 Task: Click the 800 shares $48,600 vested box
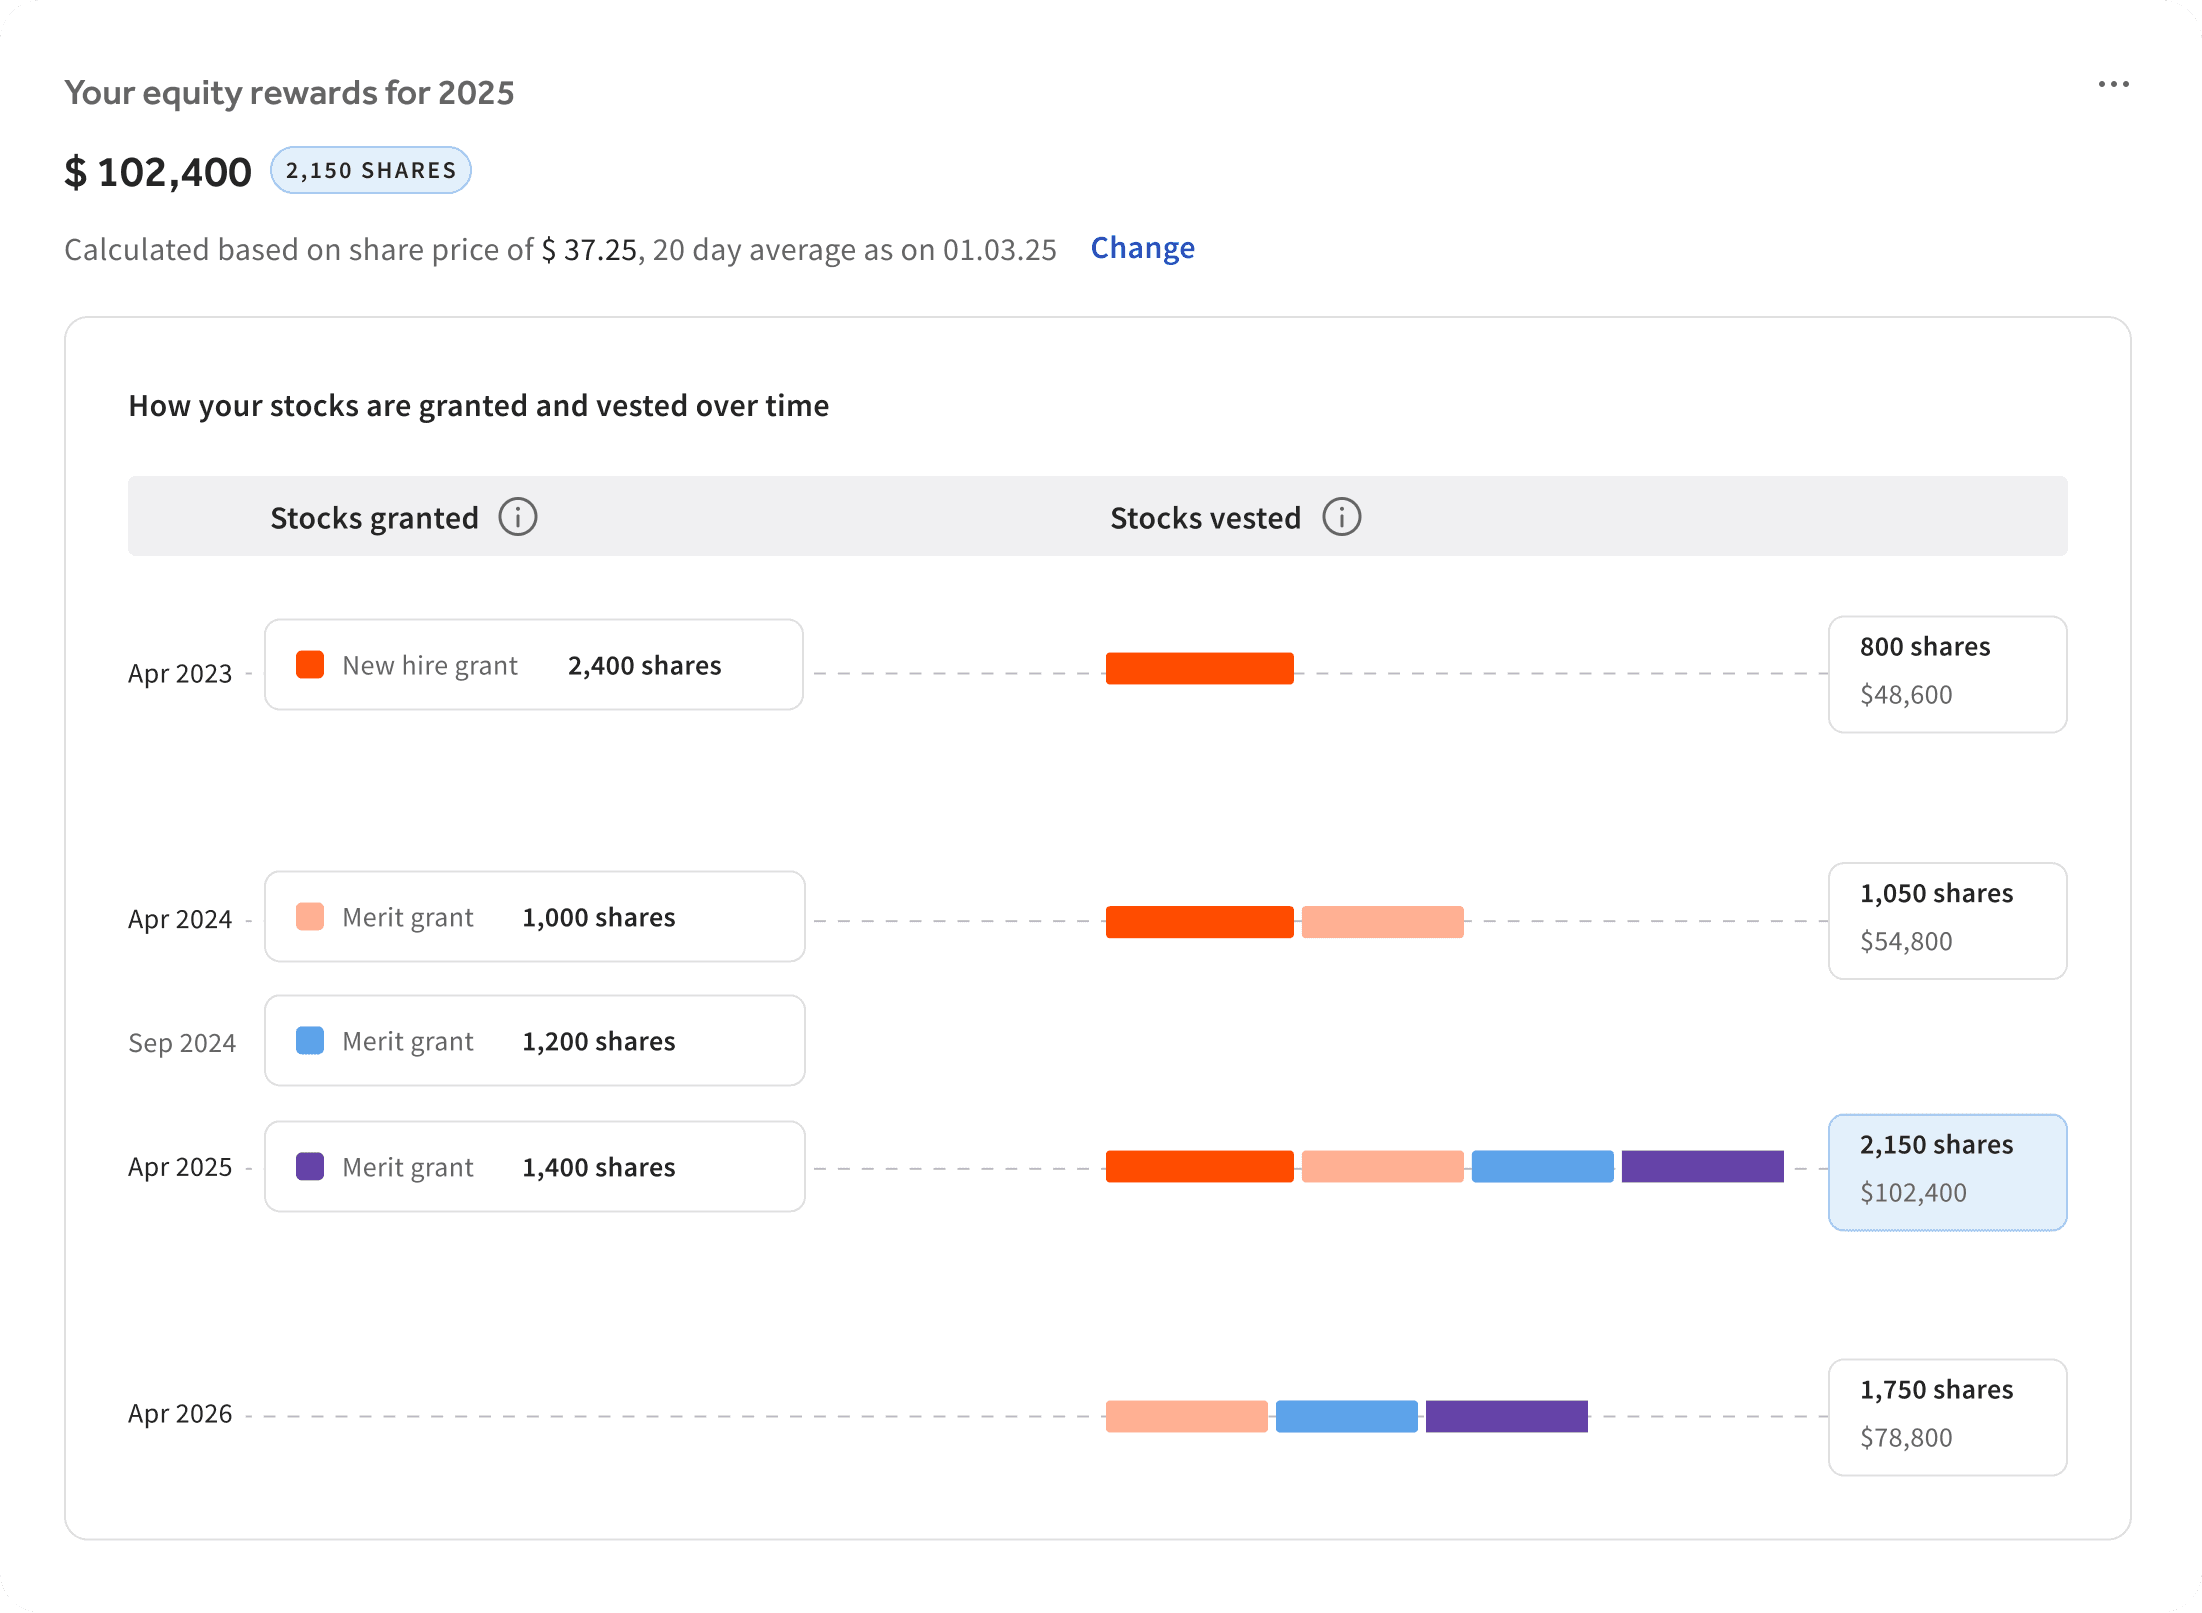tap(1946, 674)
